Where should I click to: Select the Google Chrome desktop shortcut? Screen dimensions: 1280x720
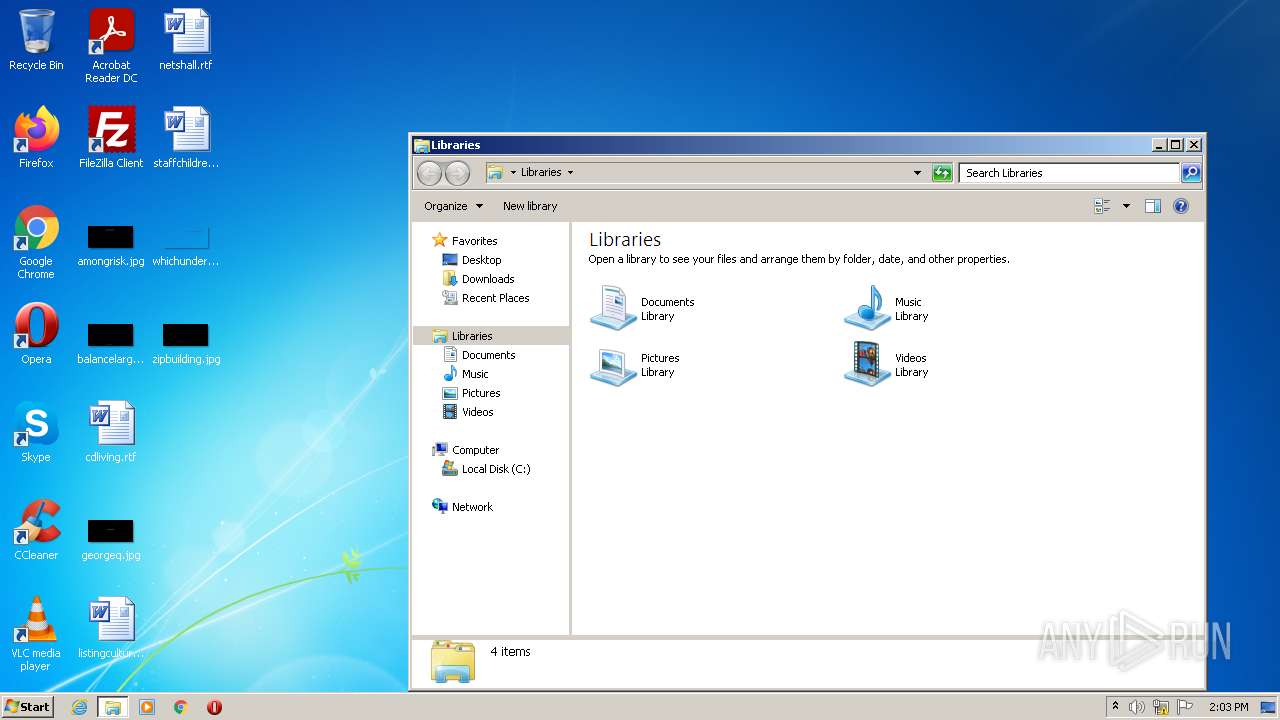click(36, 242)
